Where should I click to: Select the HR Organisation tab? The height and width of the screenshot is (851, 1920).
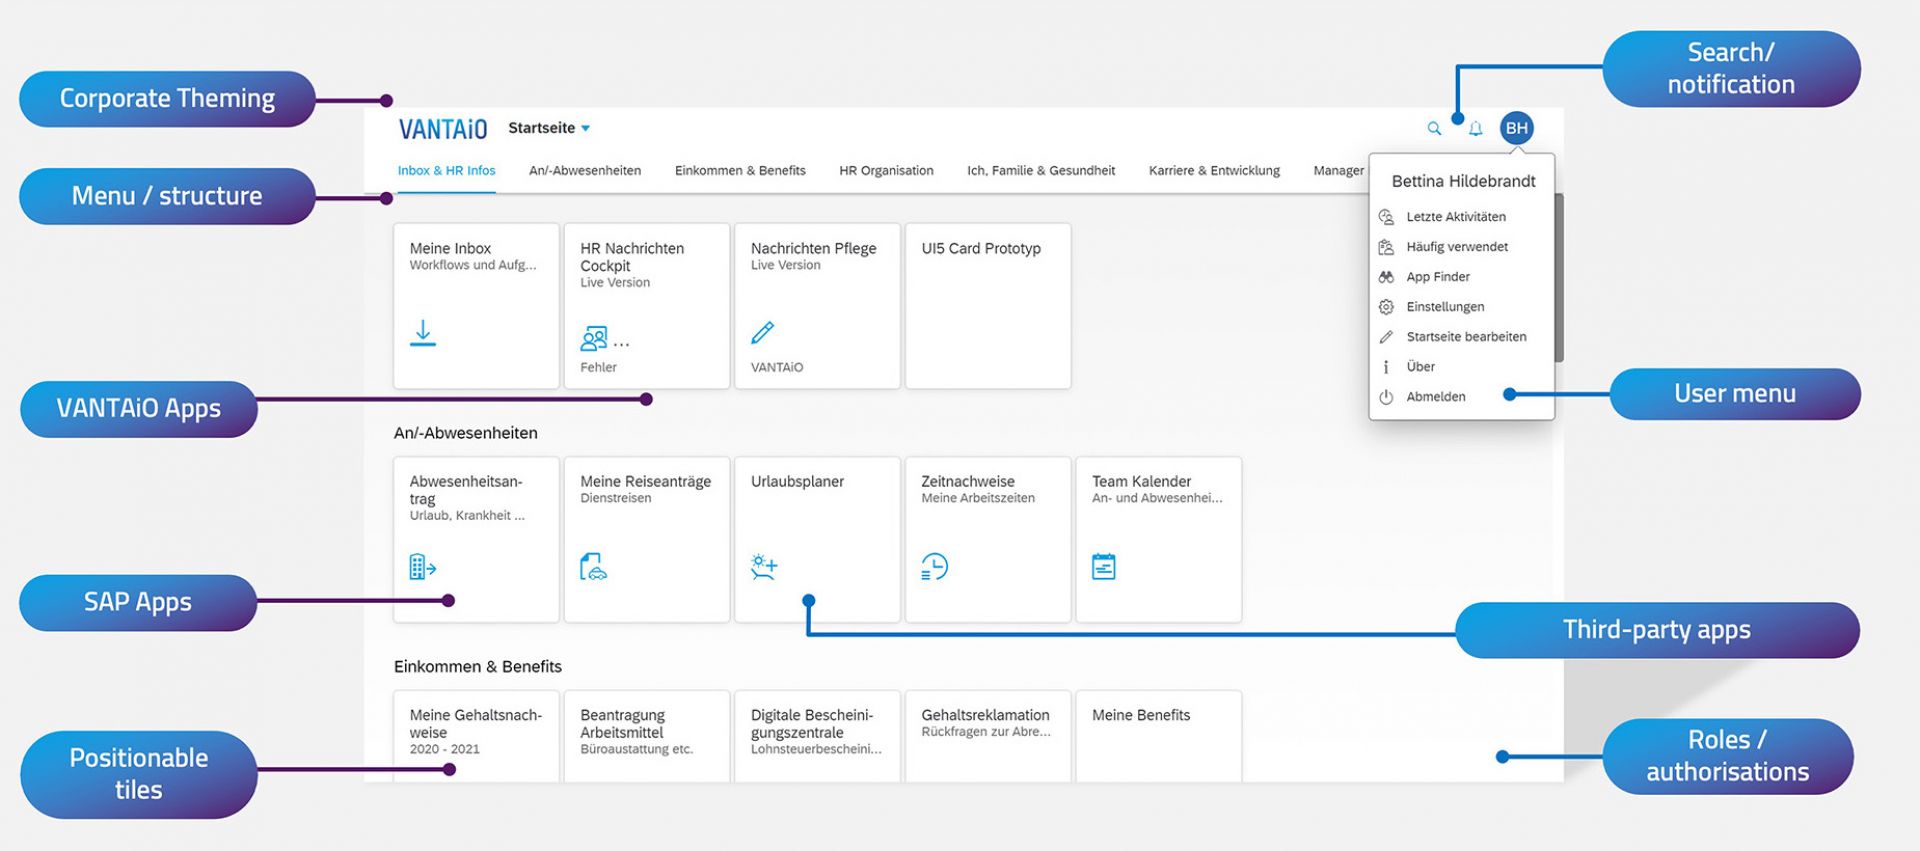tap(886, 171)
